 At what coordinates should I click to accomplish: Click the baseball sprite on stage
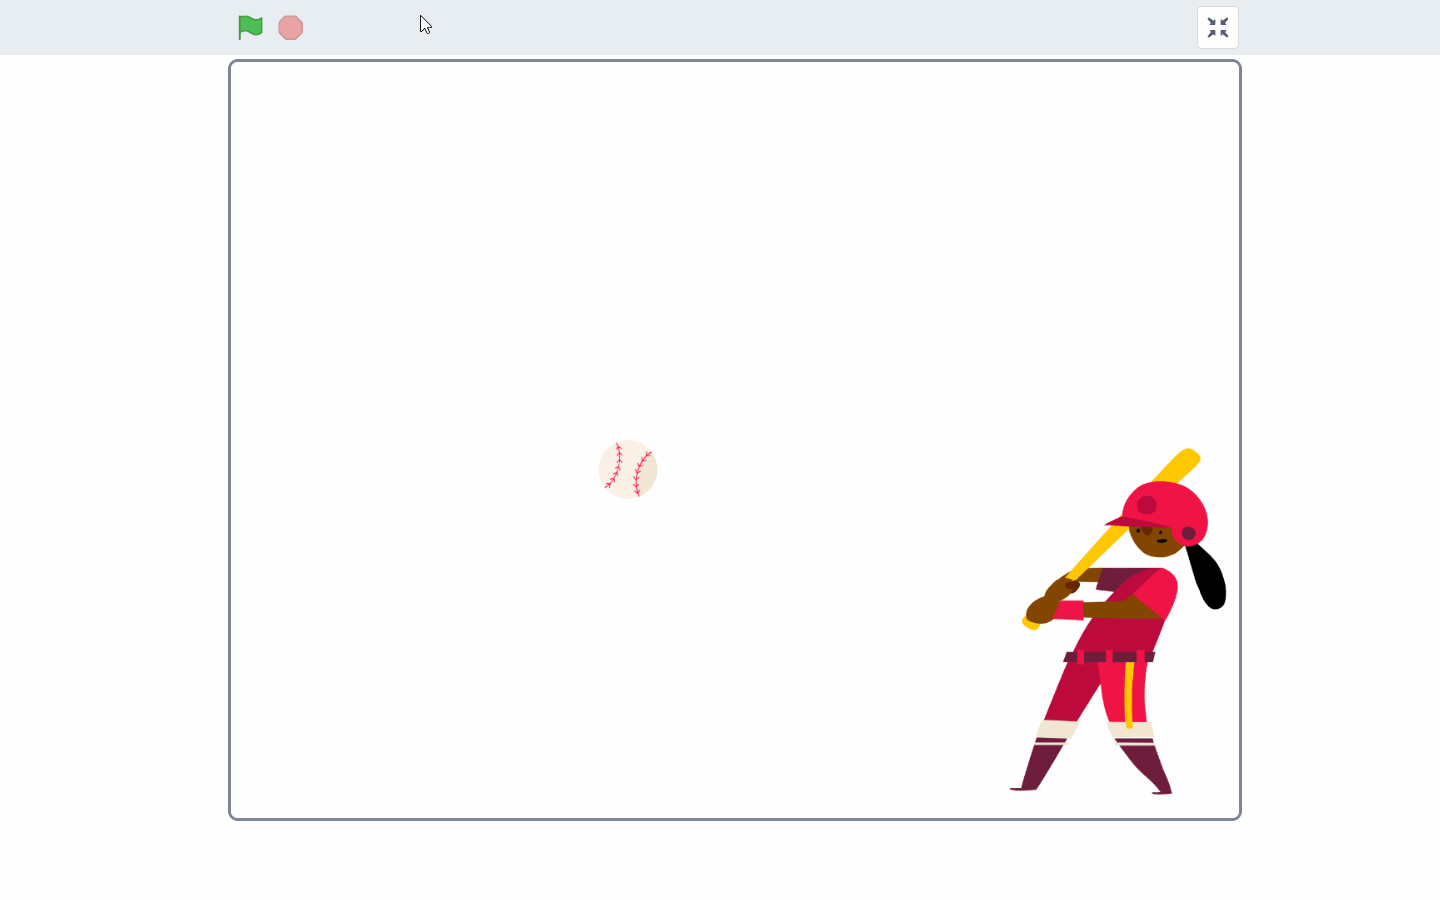[628, 469]
